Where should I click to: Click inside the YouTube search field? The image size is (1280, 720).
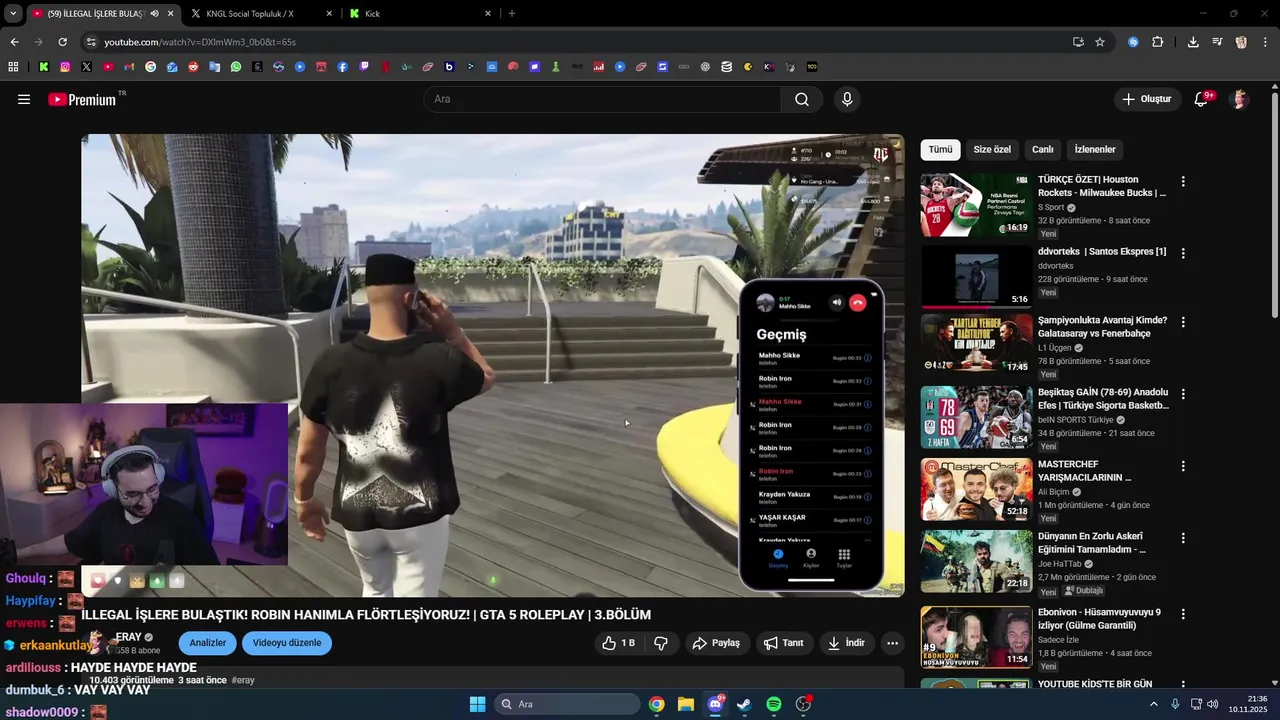click(x=603, y=99)
